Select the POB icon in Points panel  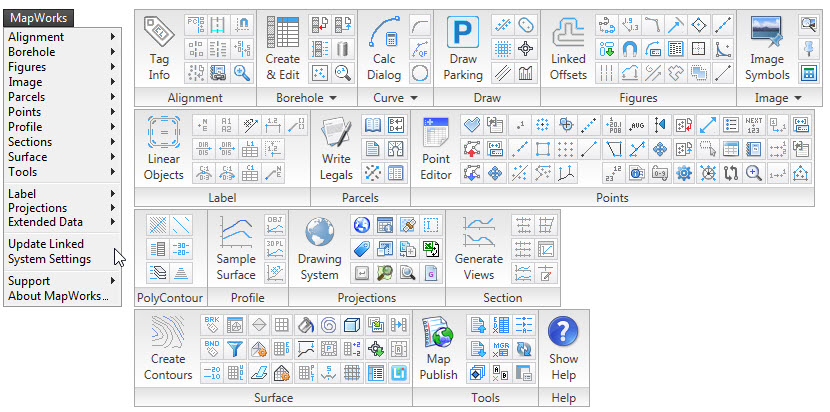pyautogui.click(x=614, y=124)
